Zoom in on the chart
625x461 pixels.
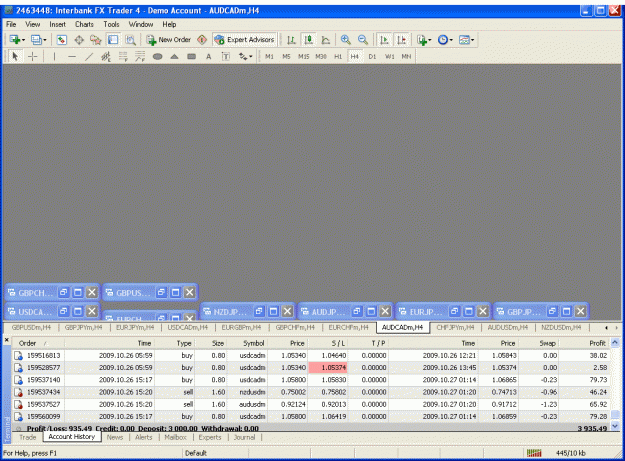click(x=346, y=40)
